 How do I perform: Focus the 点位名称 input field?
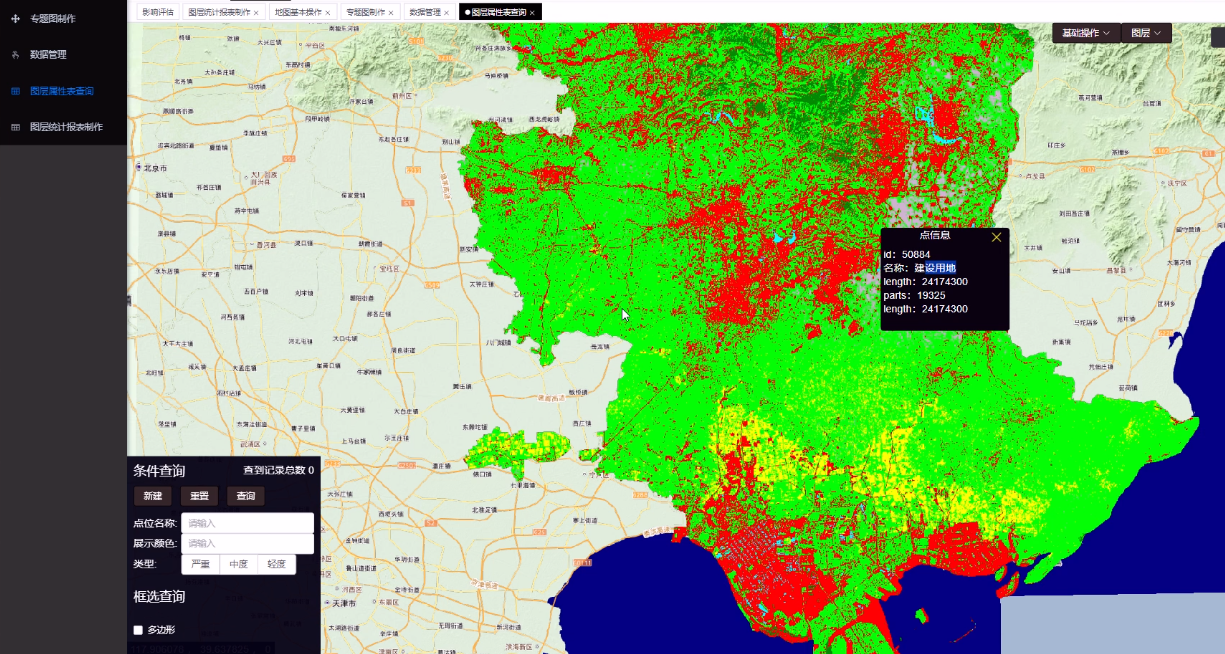pyautogui.click(x=247, y=523)
